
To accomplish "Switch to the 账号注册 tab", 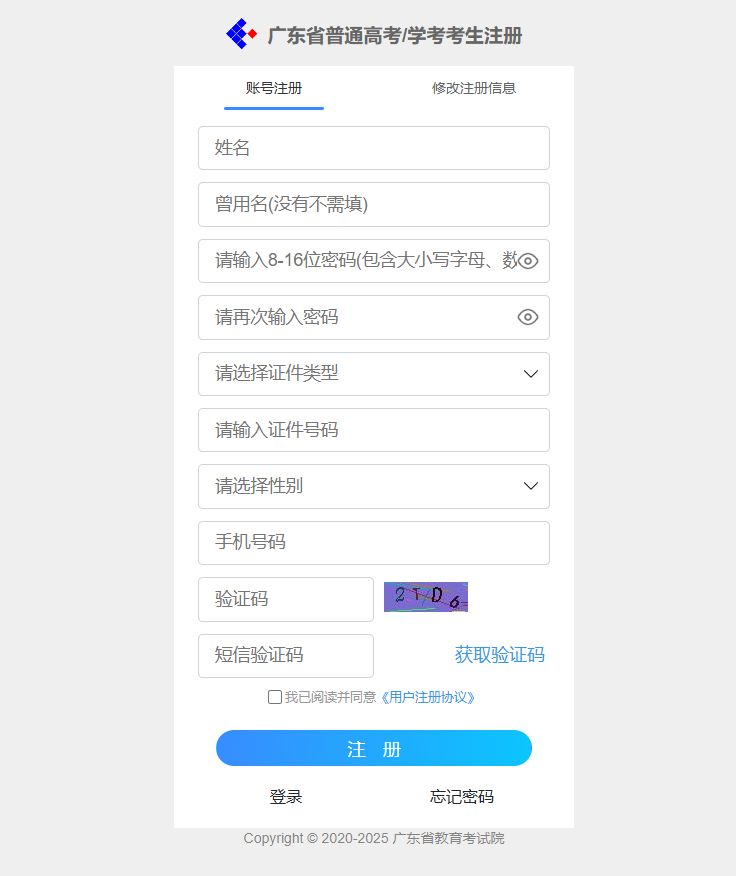I will tap(274, 88).
